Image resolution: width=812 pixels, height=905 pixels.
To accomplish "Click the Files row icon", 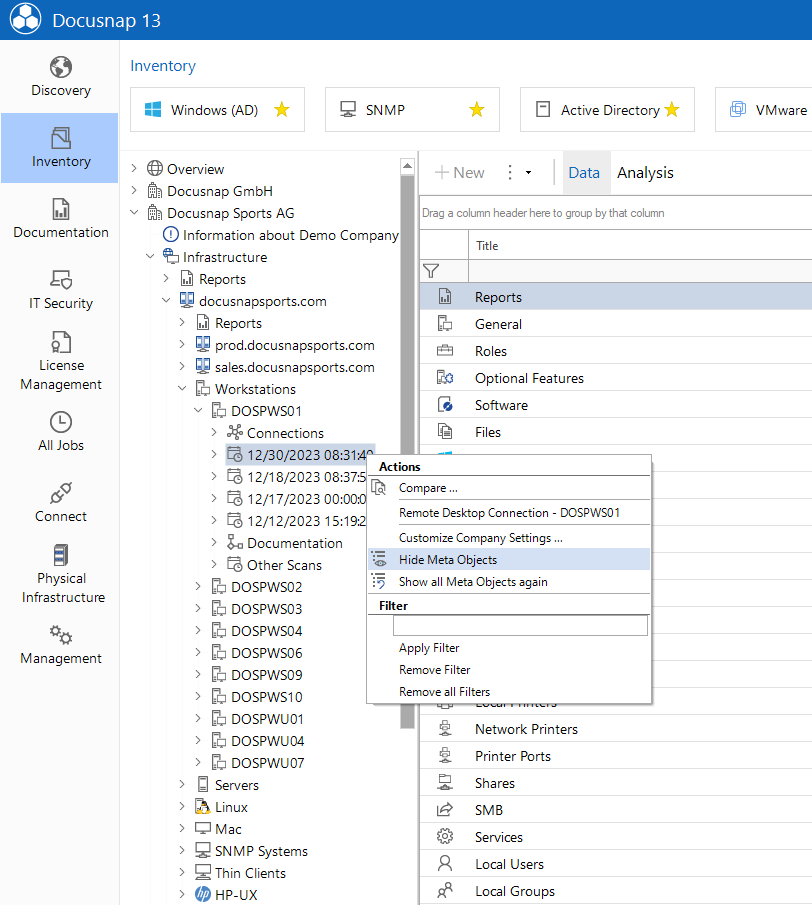I will click(444, 431).
